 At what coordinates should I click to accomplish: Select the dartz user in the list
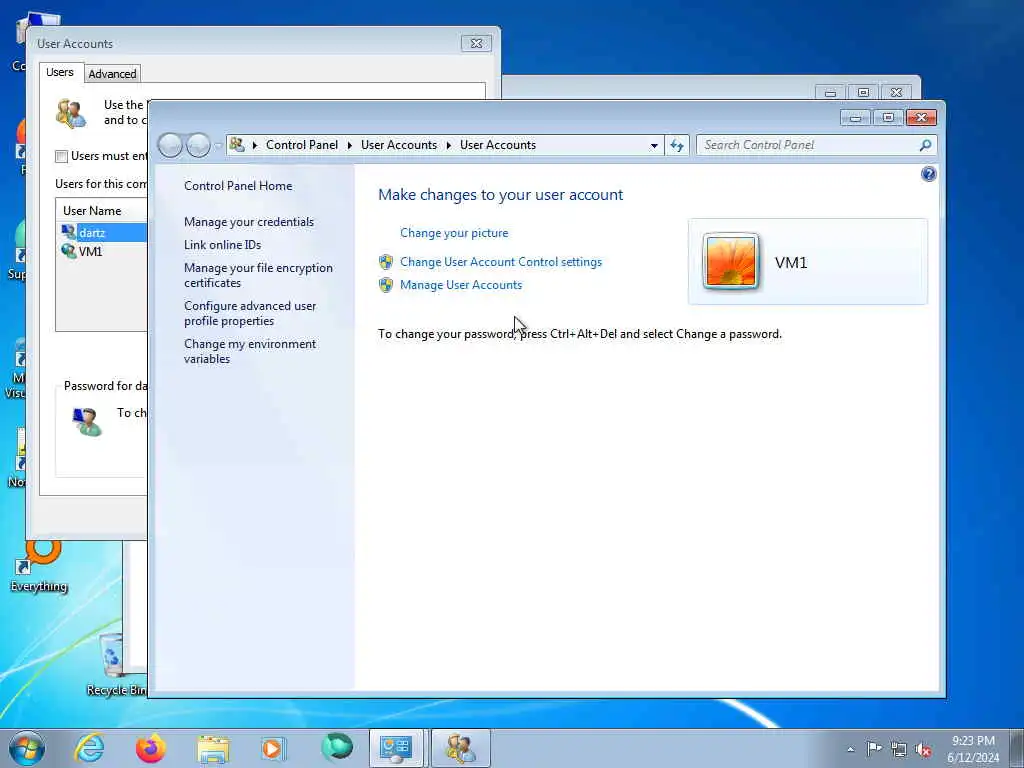click(x=91, y=232)
